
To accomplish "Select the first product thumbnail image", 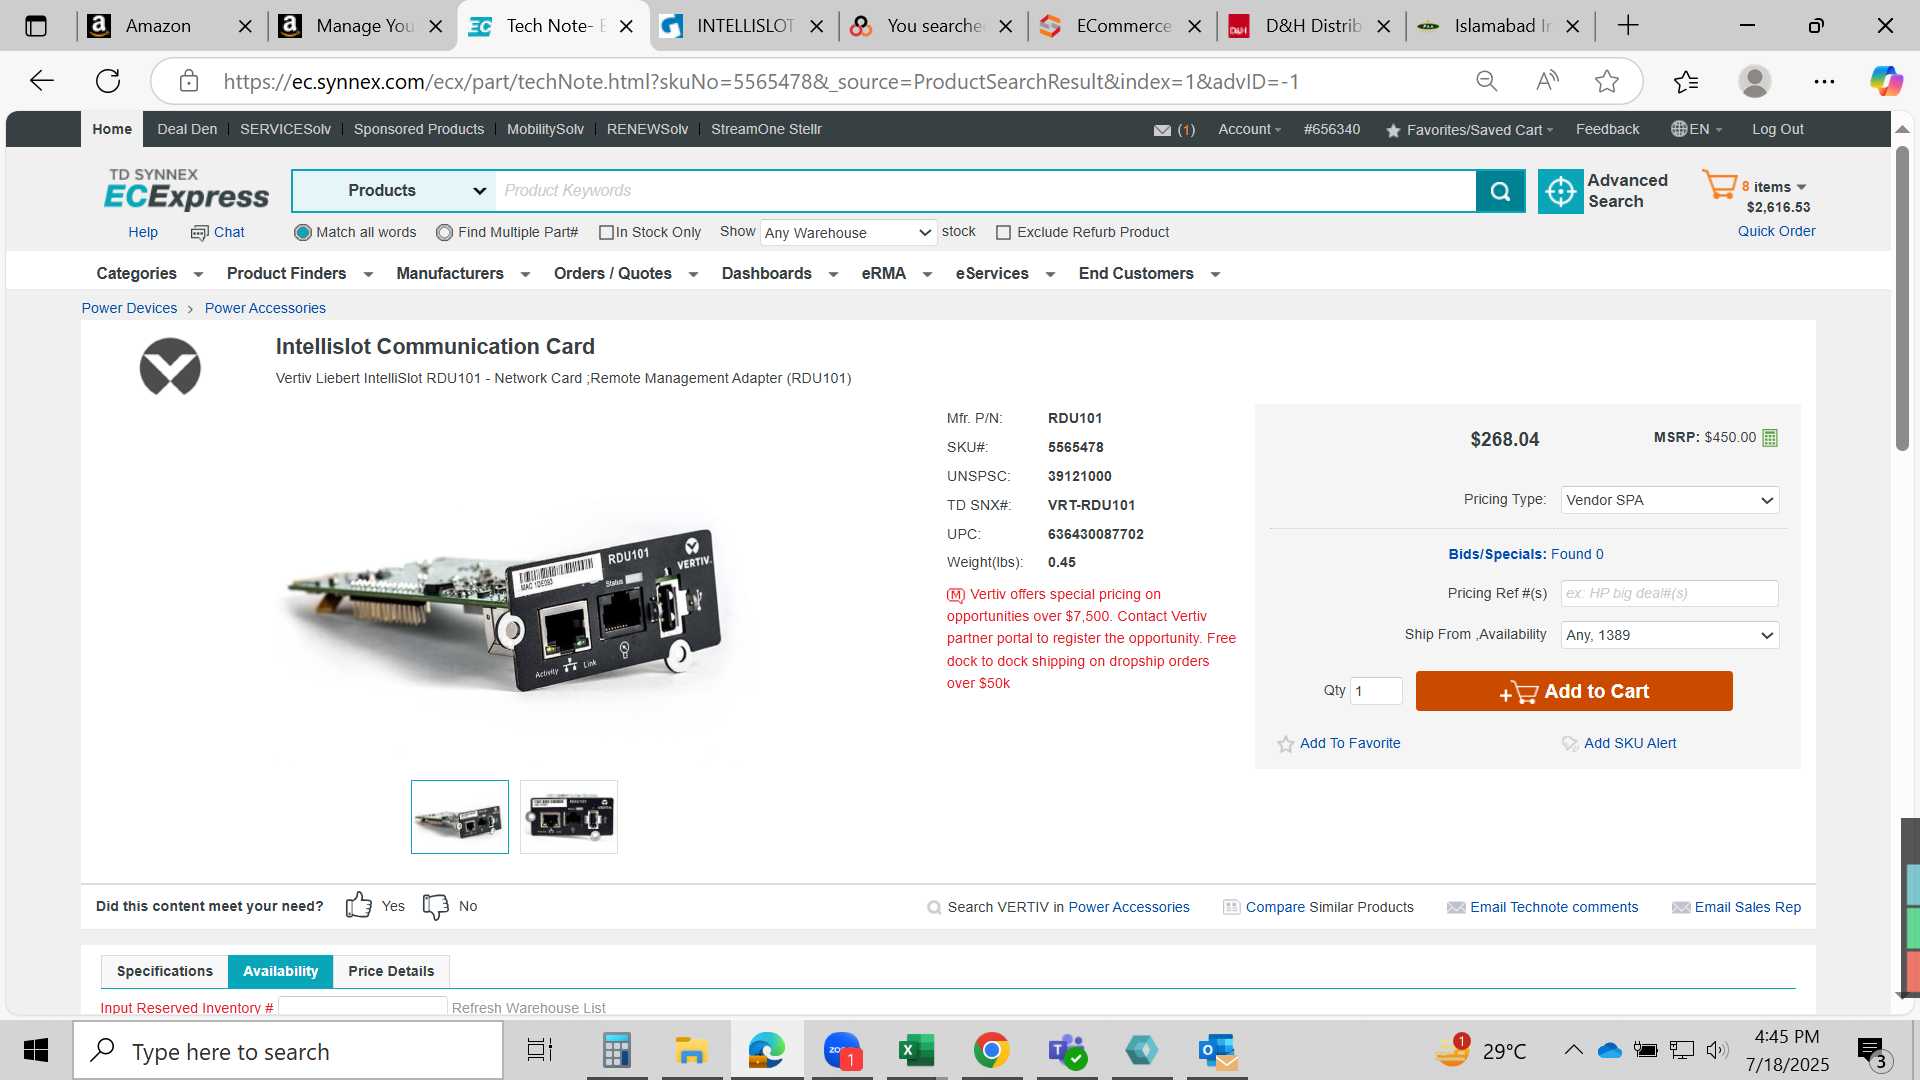I will click(459, 817).
